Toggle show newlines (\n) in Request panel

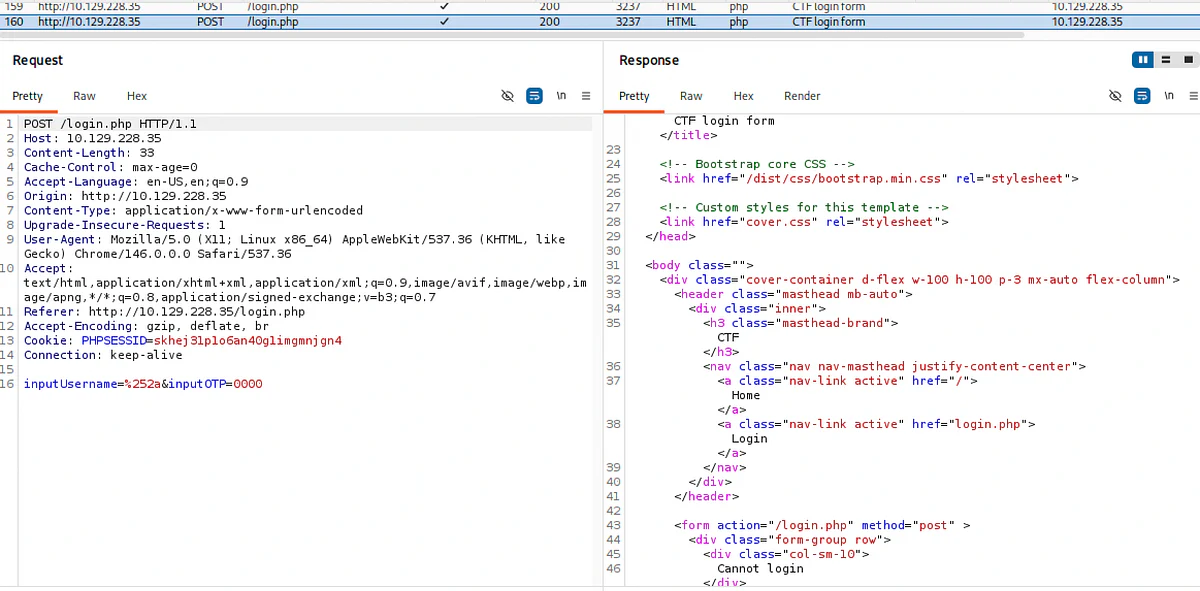coord(561,96)
